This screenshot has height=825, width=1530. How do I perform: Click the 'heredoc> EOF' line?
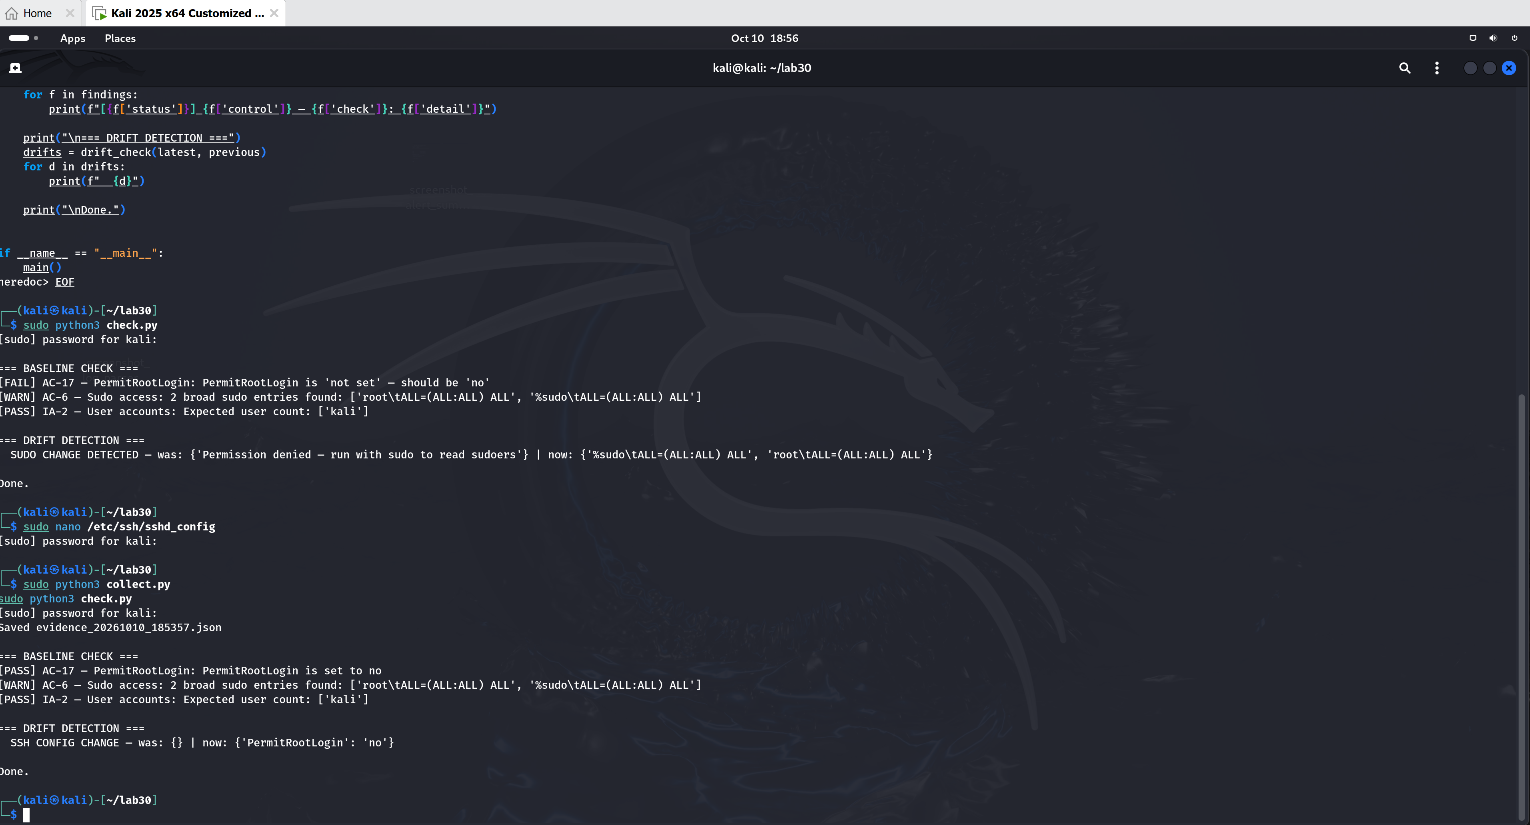tap(37, 282)
